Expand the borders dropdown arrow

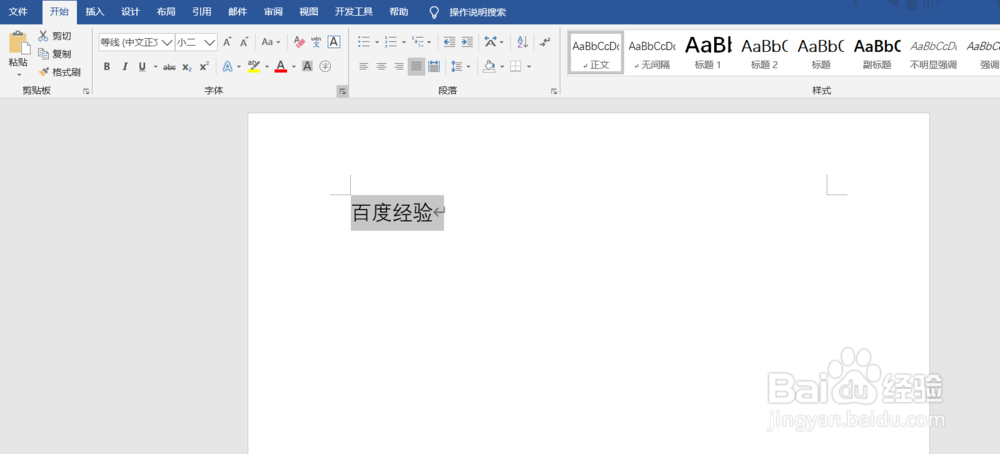pyautogui.click(x=529, y=66)
